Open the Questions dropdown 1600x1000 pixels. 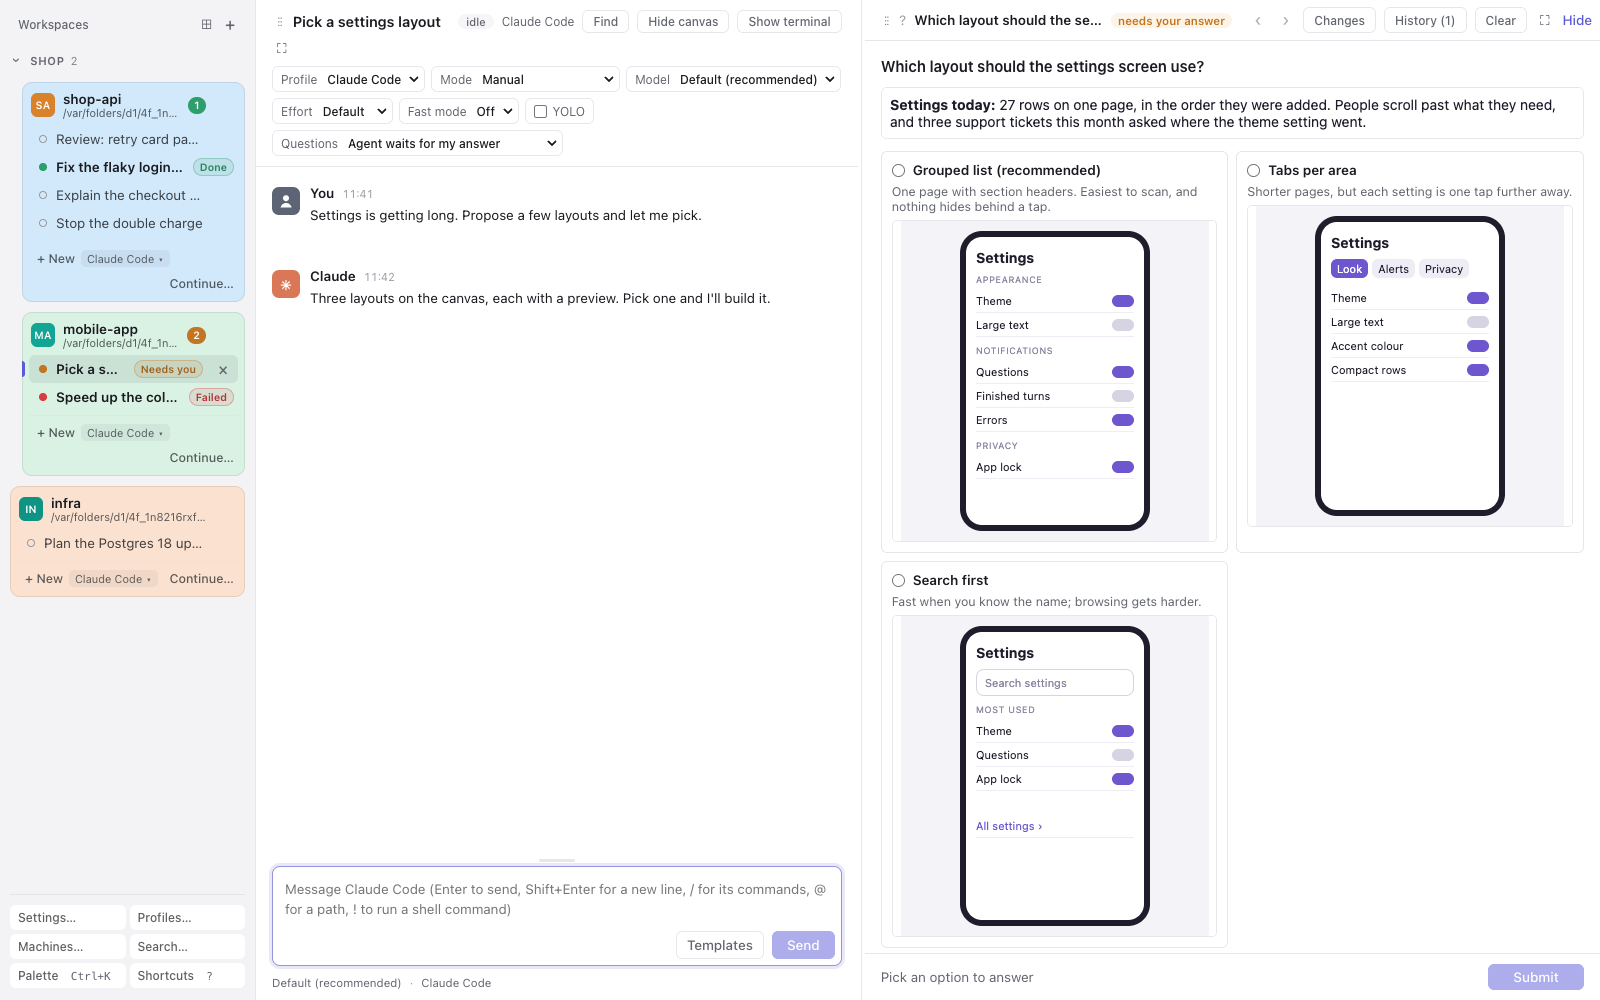[x=417, y=144]
